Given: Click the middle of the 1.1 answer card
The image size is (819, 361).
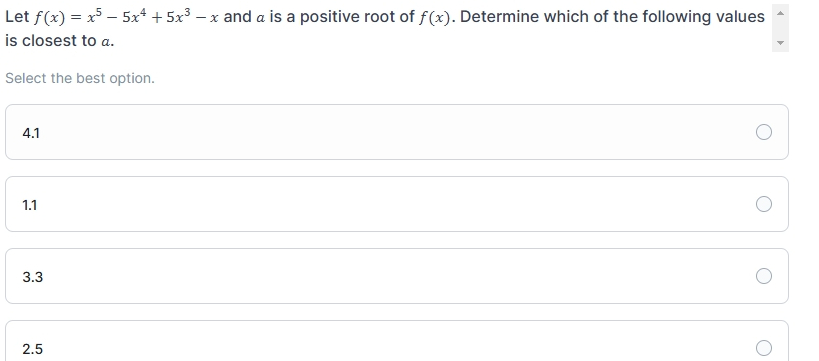Looking at the screenshot, I should pyautogui.click(x=396, y=204).
